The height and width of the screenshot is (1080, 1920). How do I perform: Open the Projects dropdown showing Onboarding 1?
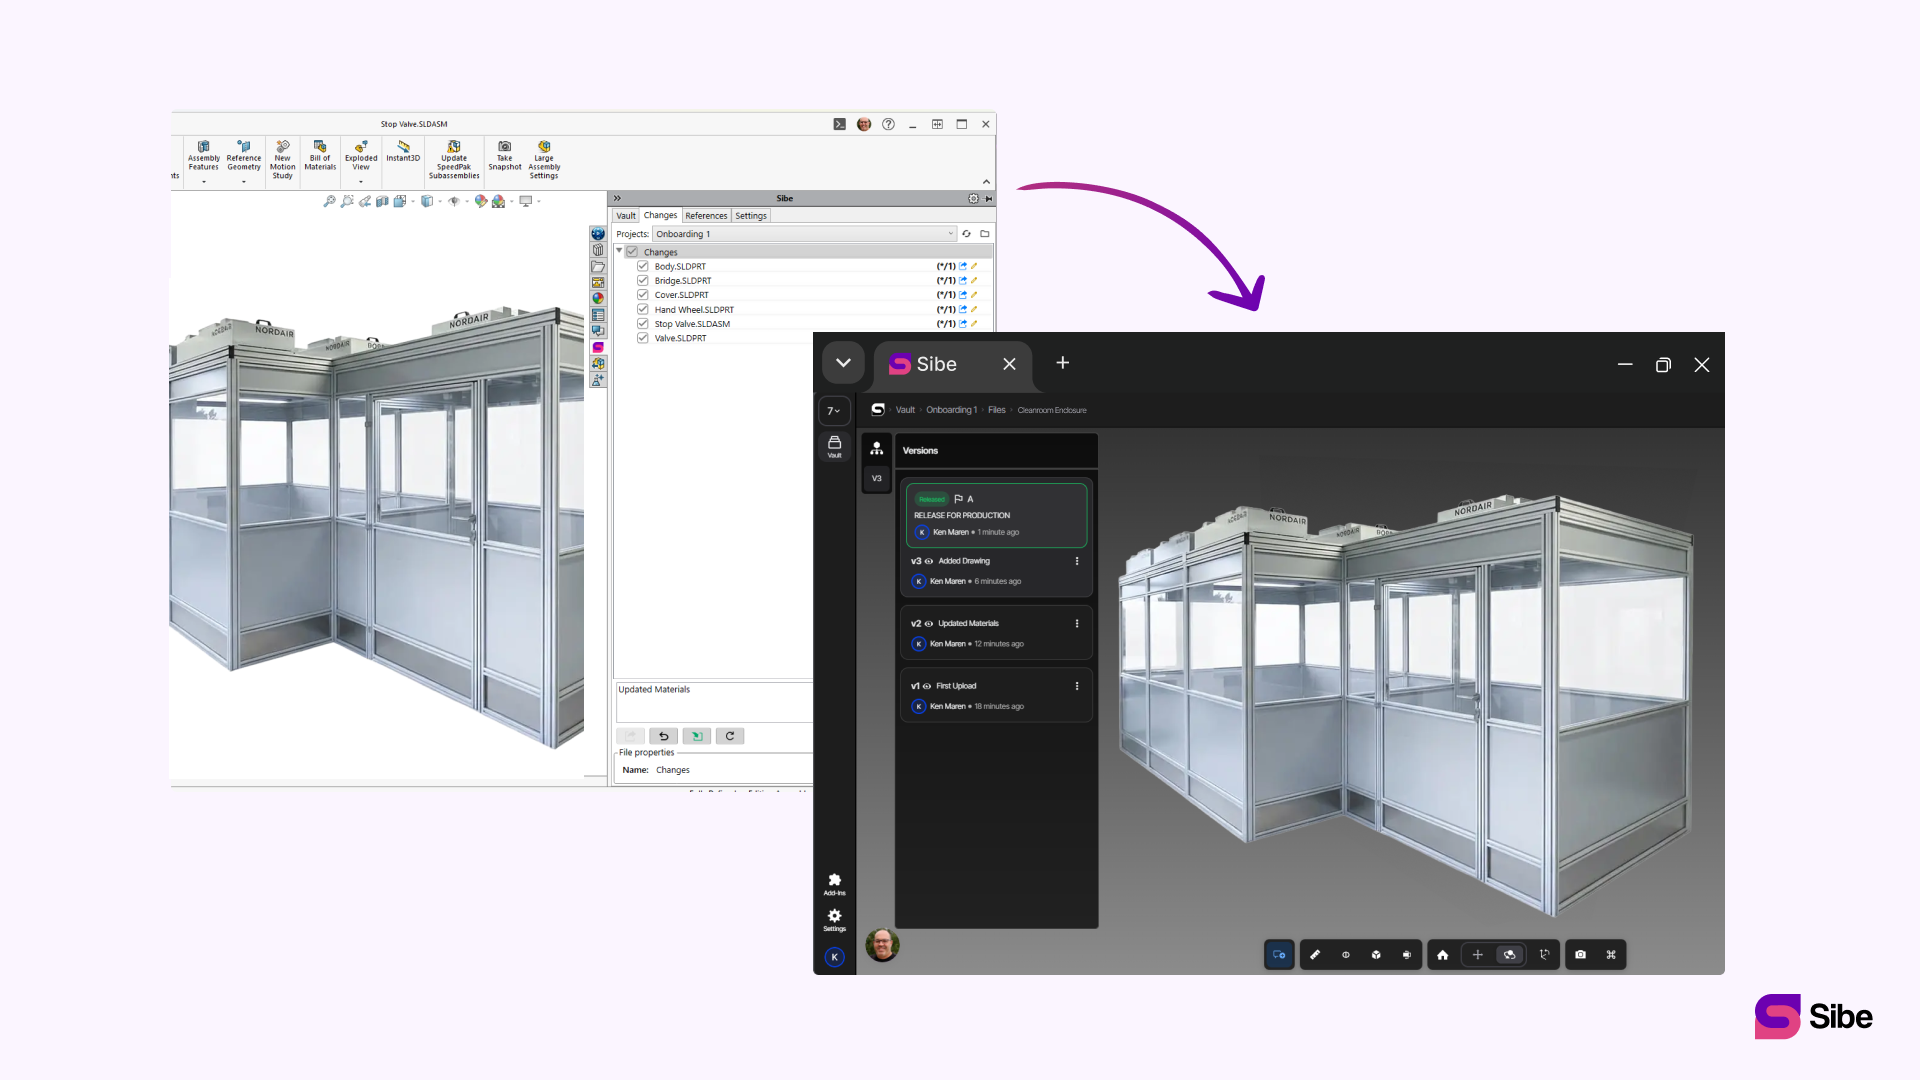(x=805, y=234)
